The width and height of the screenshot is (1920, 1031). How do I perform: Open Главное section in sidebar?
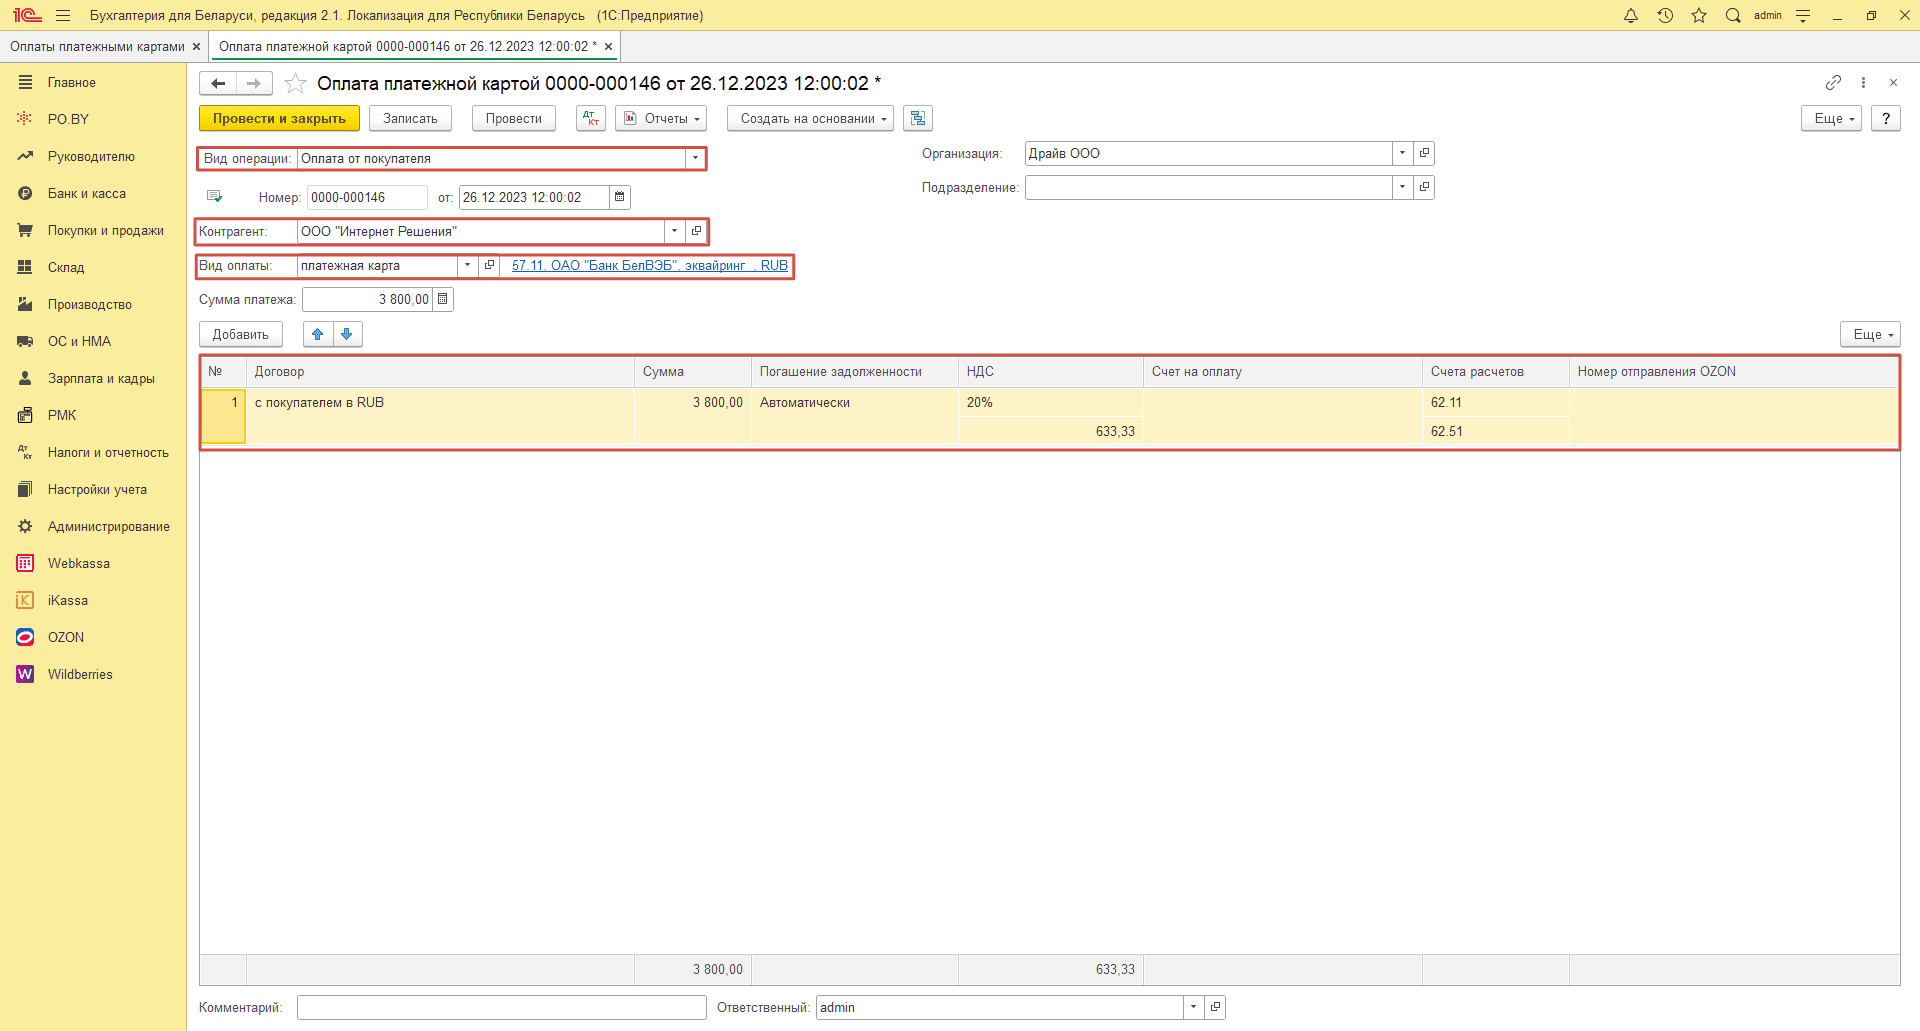(x=72, y=82)
